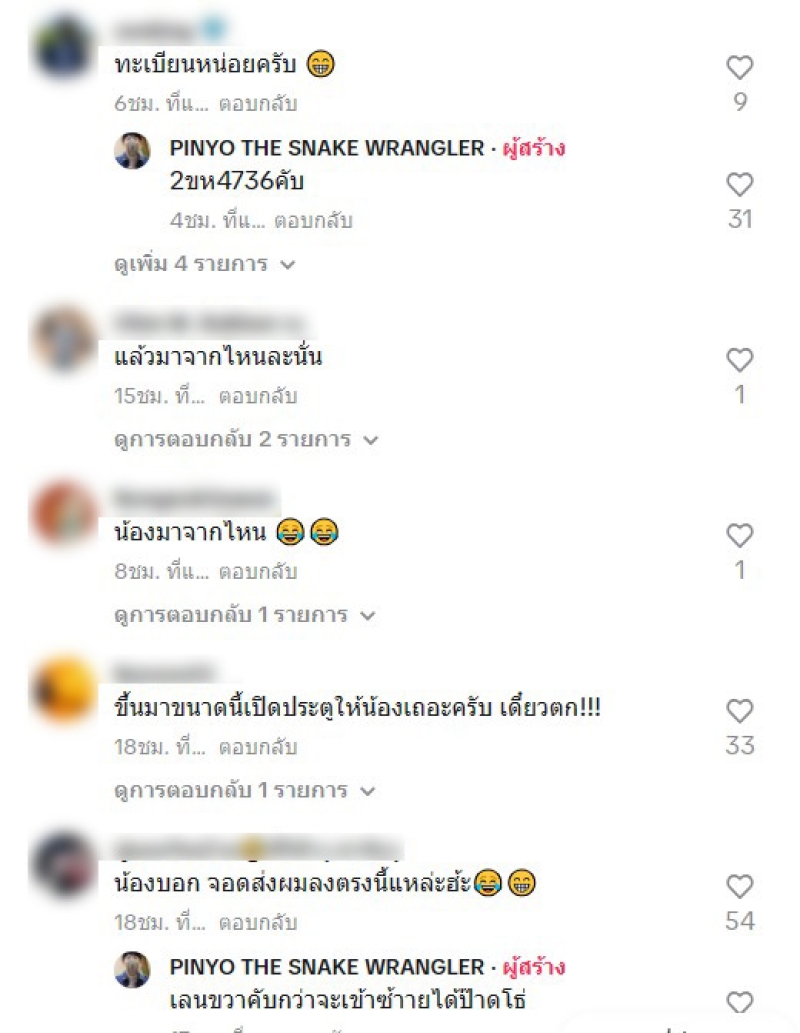Expand replies under 'น้องมาจากไหน' comment
Image resolution: width=800 pixels, height=1033 pixels.
[244, 615]
